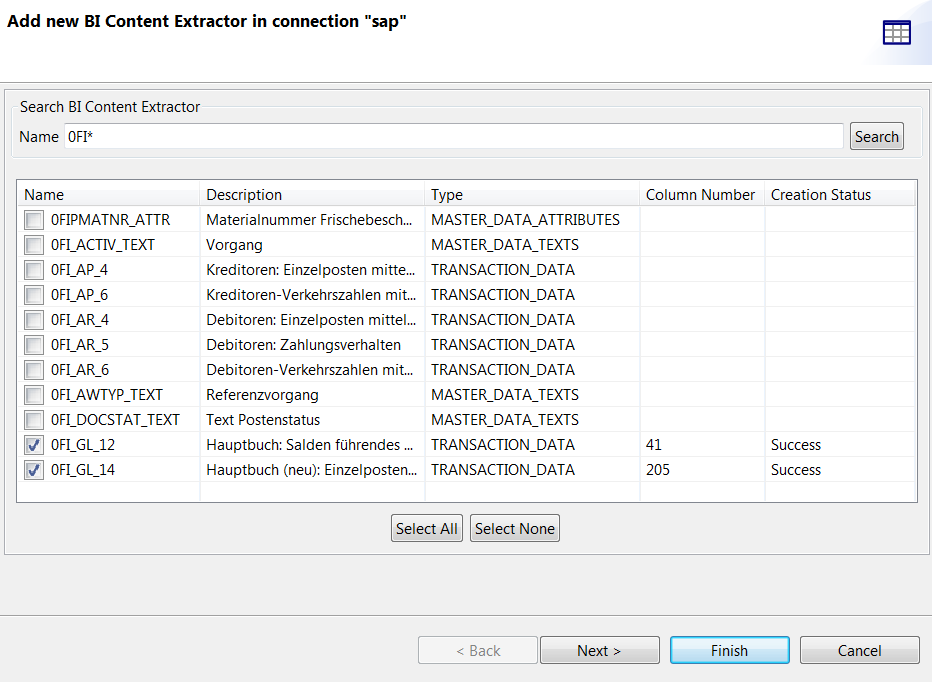Screen dimensions: 932x682
Task: Enable the 0FI_ACTIV_TEXT checkbox
Action: tap(33, 244)
